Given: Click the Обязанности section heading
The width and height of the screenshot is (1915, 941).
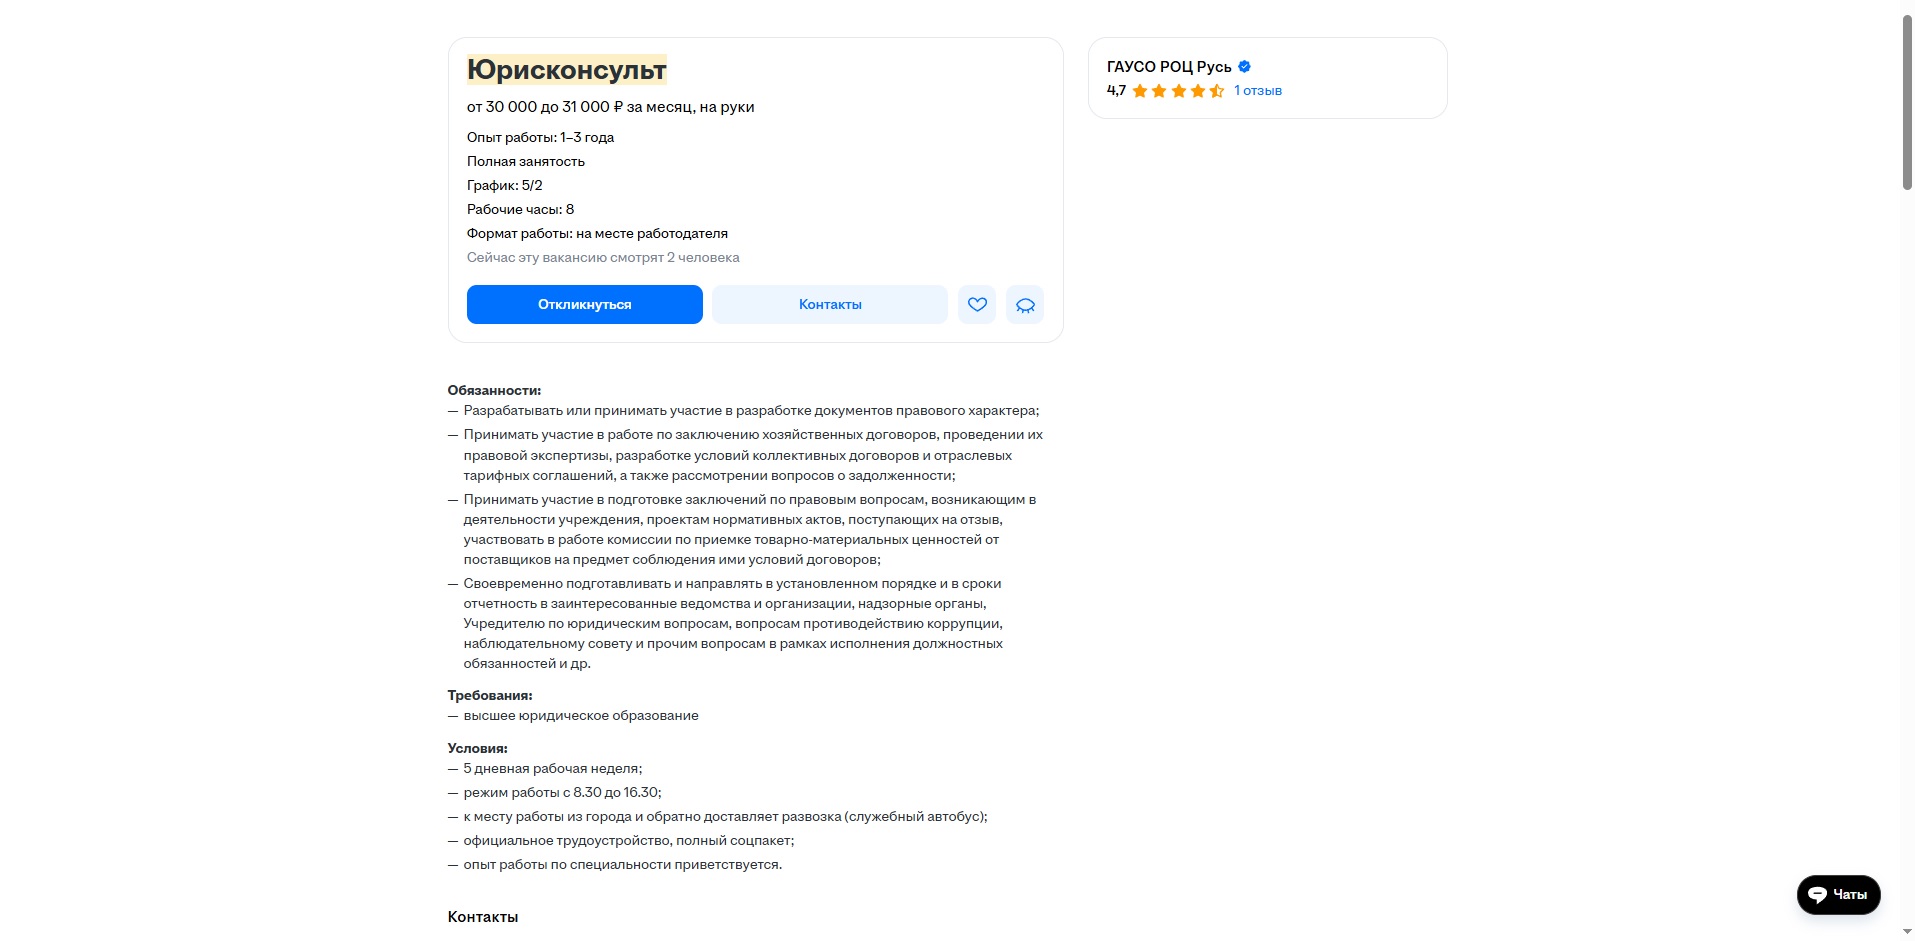Looking at the screenshot, I should (x=494, y=391).
